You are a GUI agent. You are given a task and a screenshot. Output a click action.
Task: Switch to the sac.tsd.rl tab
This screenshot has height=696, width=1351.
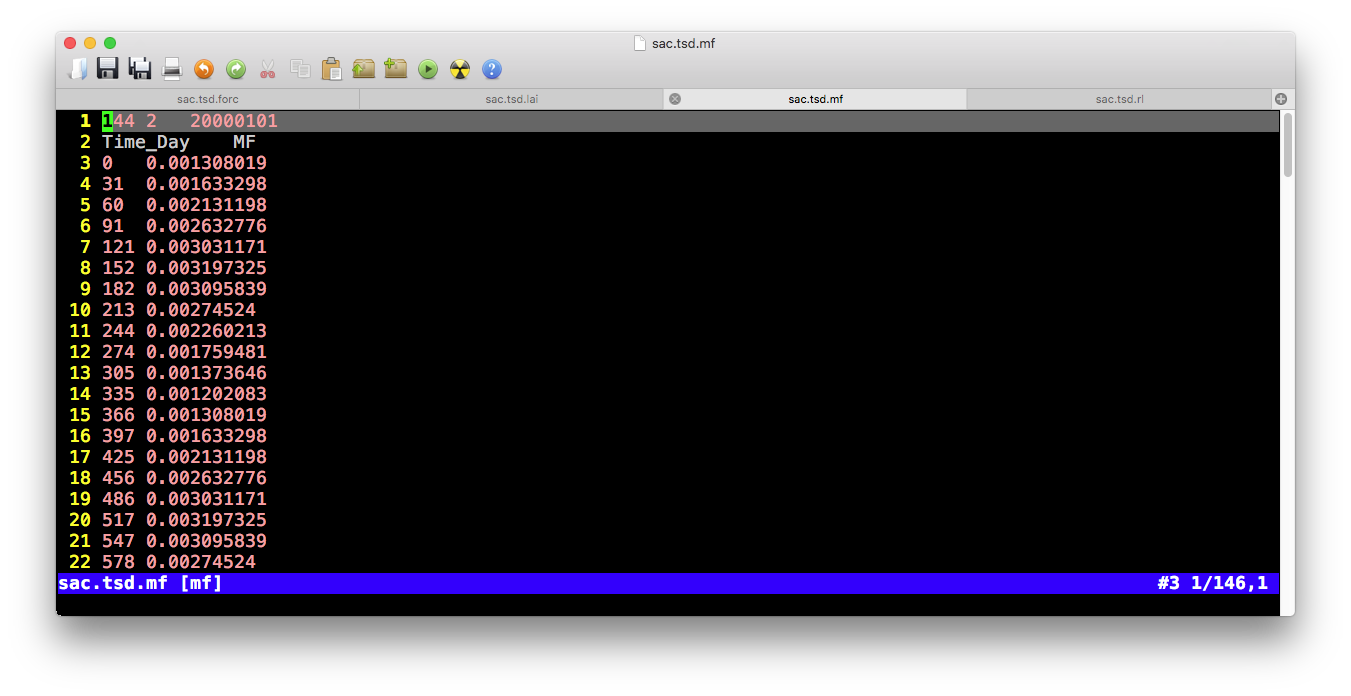coord(1119,99)
